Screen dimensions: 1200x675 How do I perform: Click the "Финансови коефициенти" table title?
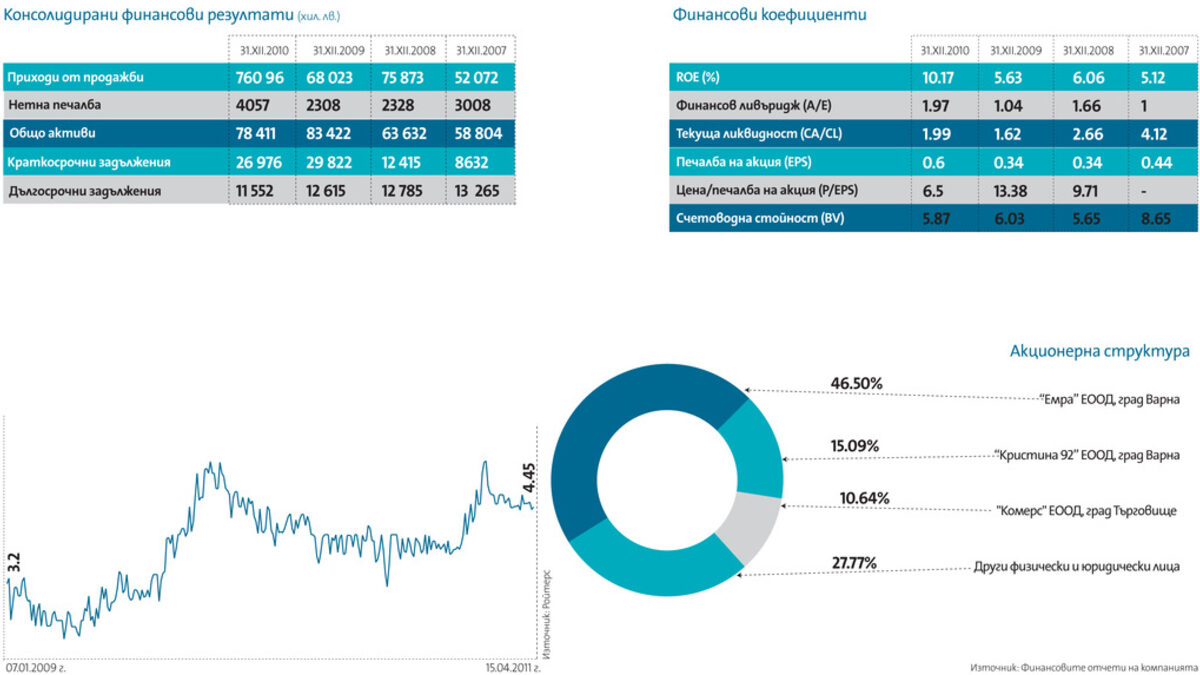pyautogui.click(x=770, y=15)
